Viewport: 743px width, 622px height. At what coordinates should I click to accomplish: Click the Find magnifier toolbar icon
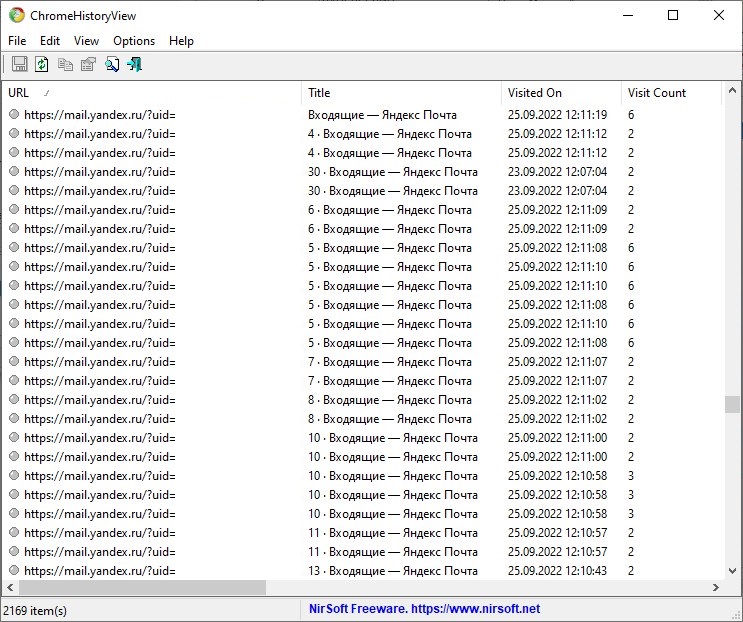click(x=112, y=65)
